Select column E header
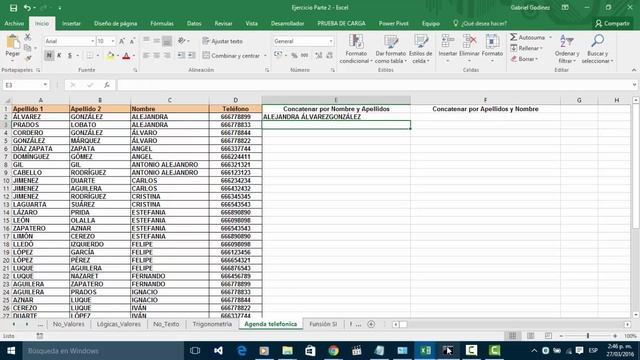640x360 pixels. tap(336, 100)
